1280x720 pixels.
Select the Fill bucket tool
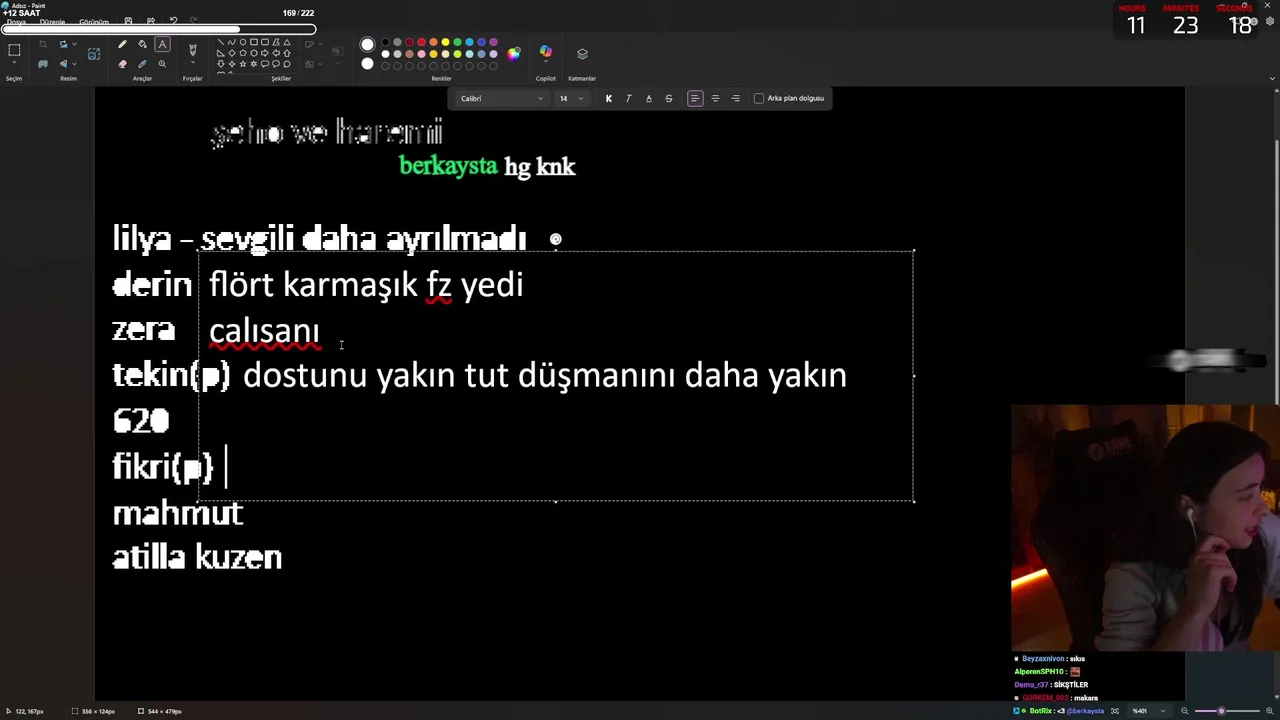point(142,44)
